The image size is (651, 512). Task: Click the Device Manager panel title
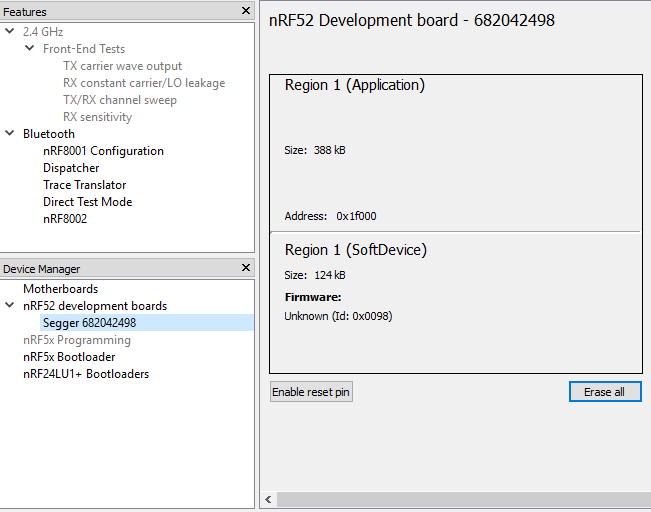pyautogui.click(x=41, y=269)
